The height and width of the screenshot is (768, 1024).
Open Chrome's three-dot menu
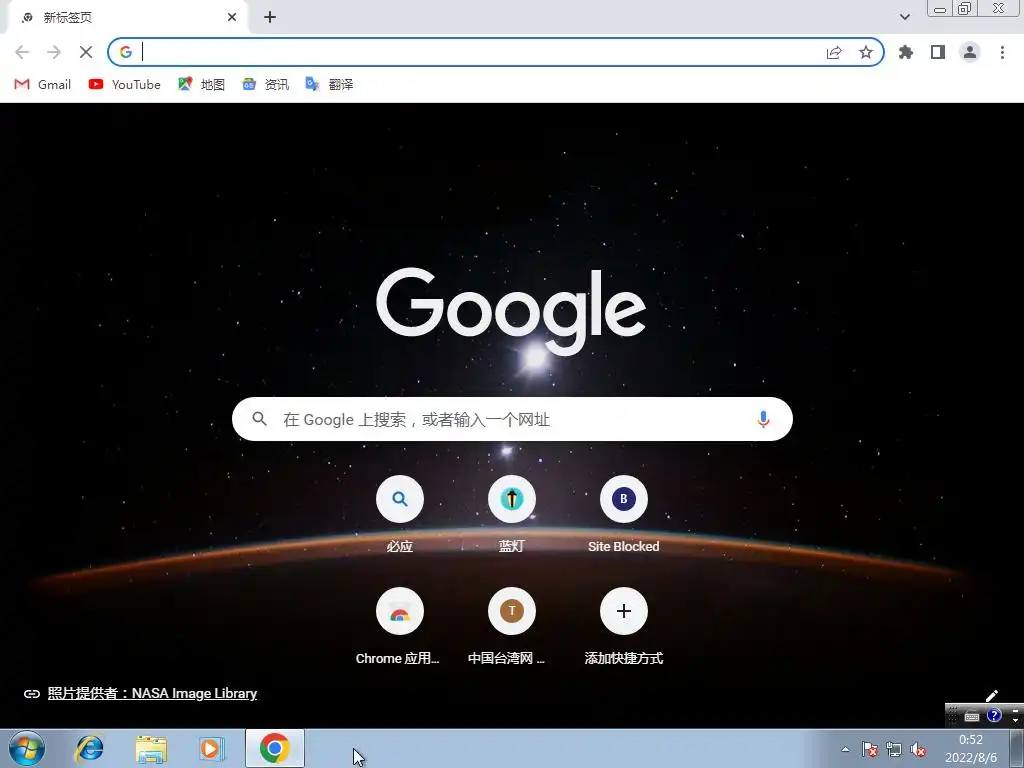click(1002, 52)
